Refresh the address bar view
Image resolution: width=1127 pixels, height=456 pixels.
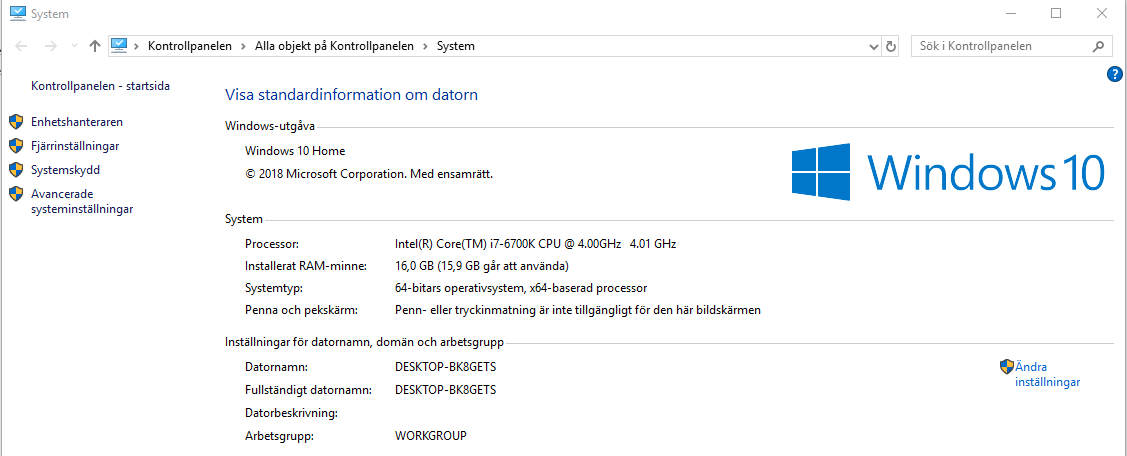pos(891,46)
